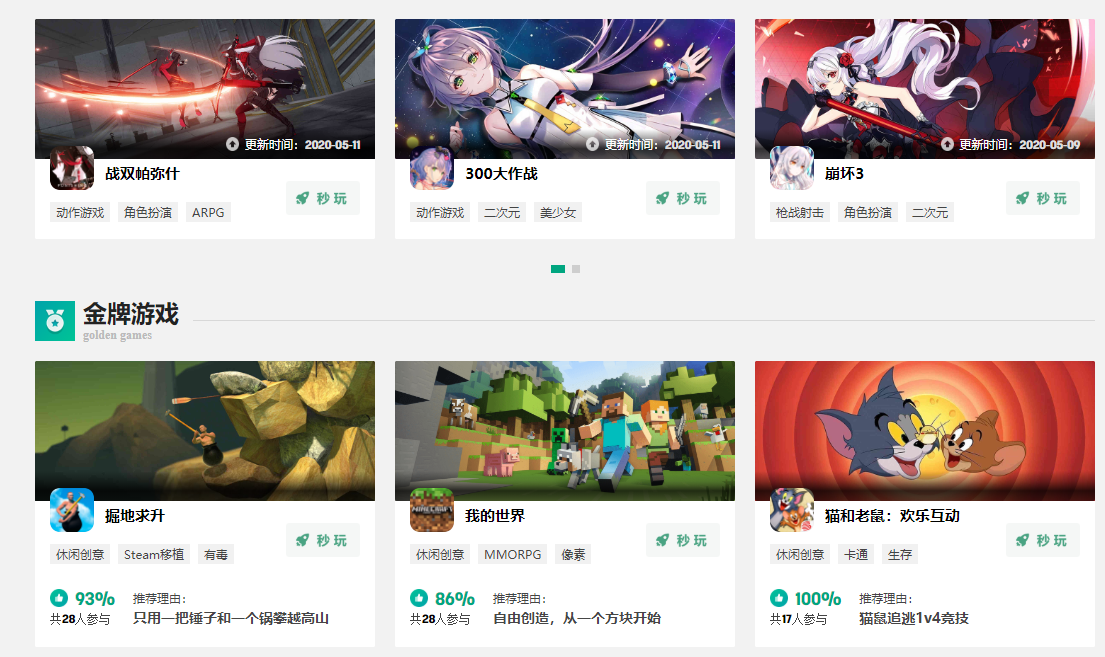Image resolution: width=1105 pixels, height=657 pixels.
Task: Open the 掘地求升 game app icon
Action: pos(72,510)
